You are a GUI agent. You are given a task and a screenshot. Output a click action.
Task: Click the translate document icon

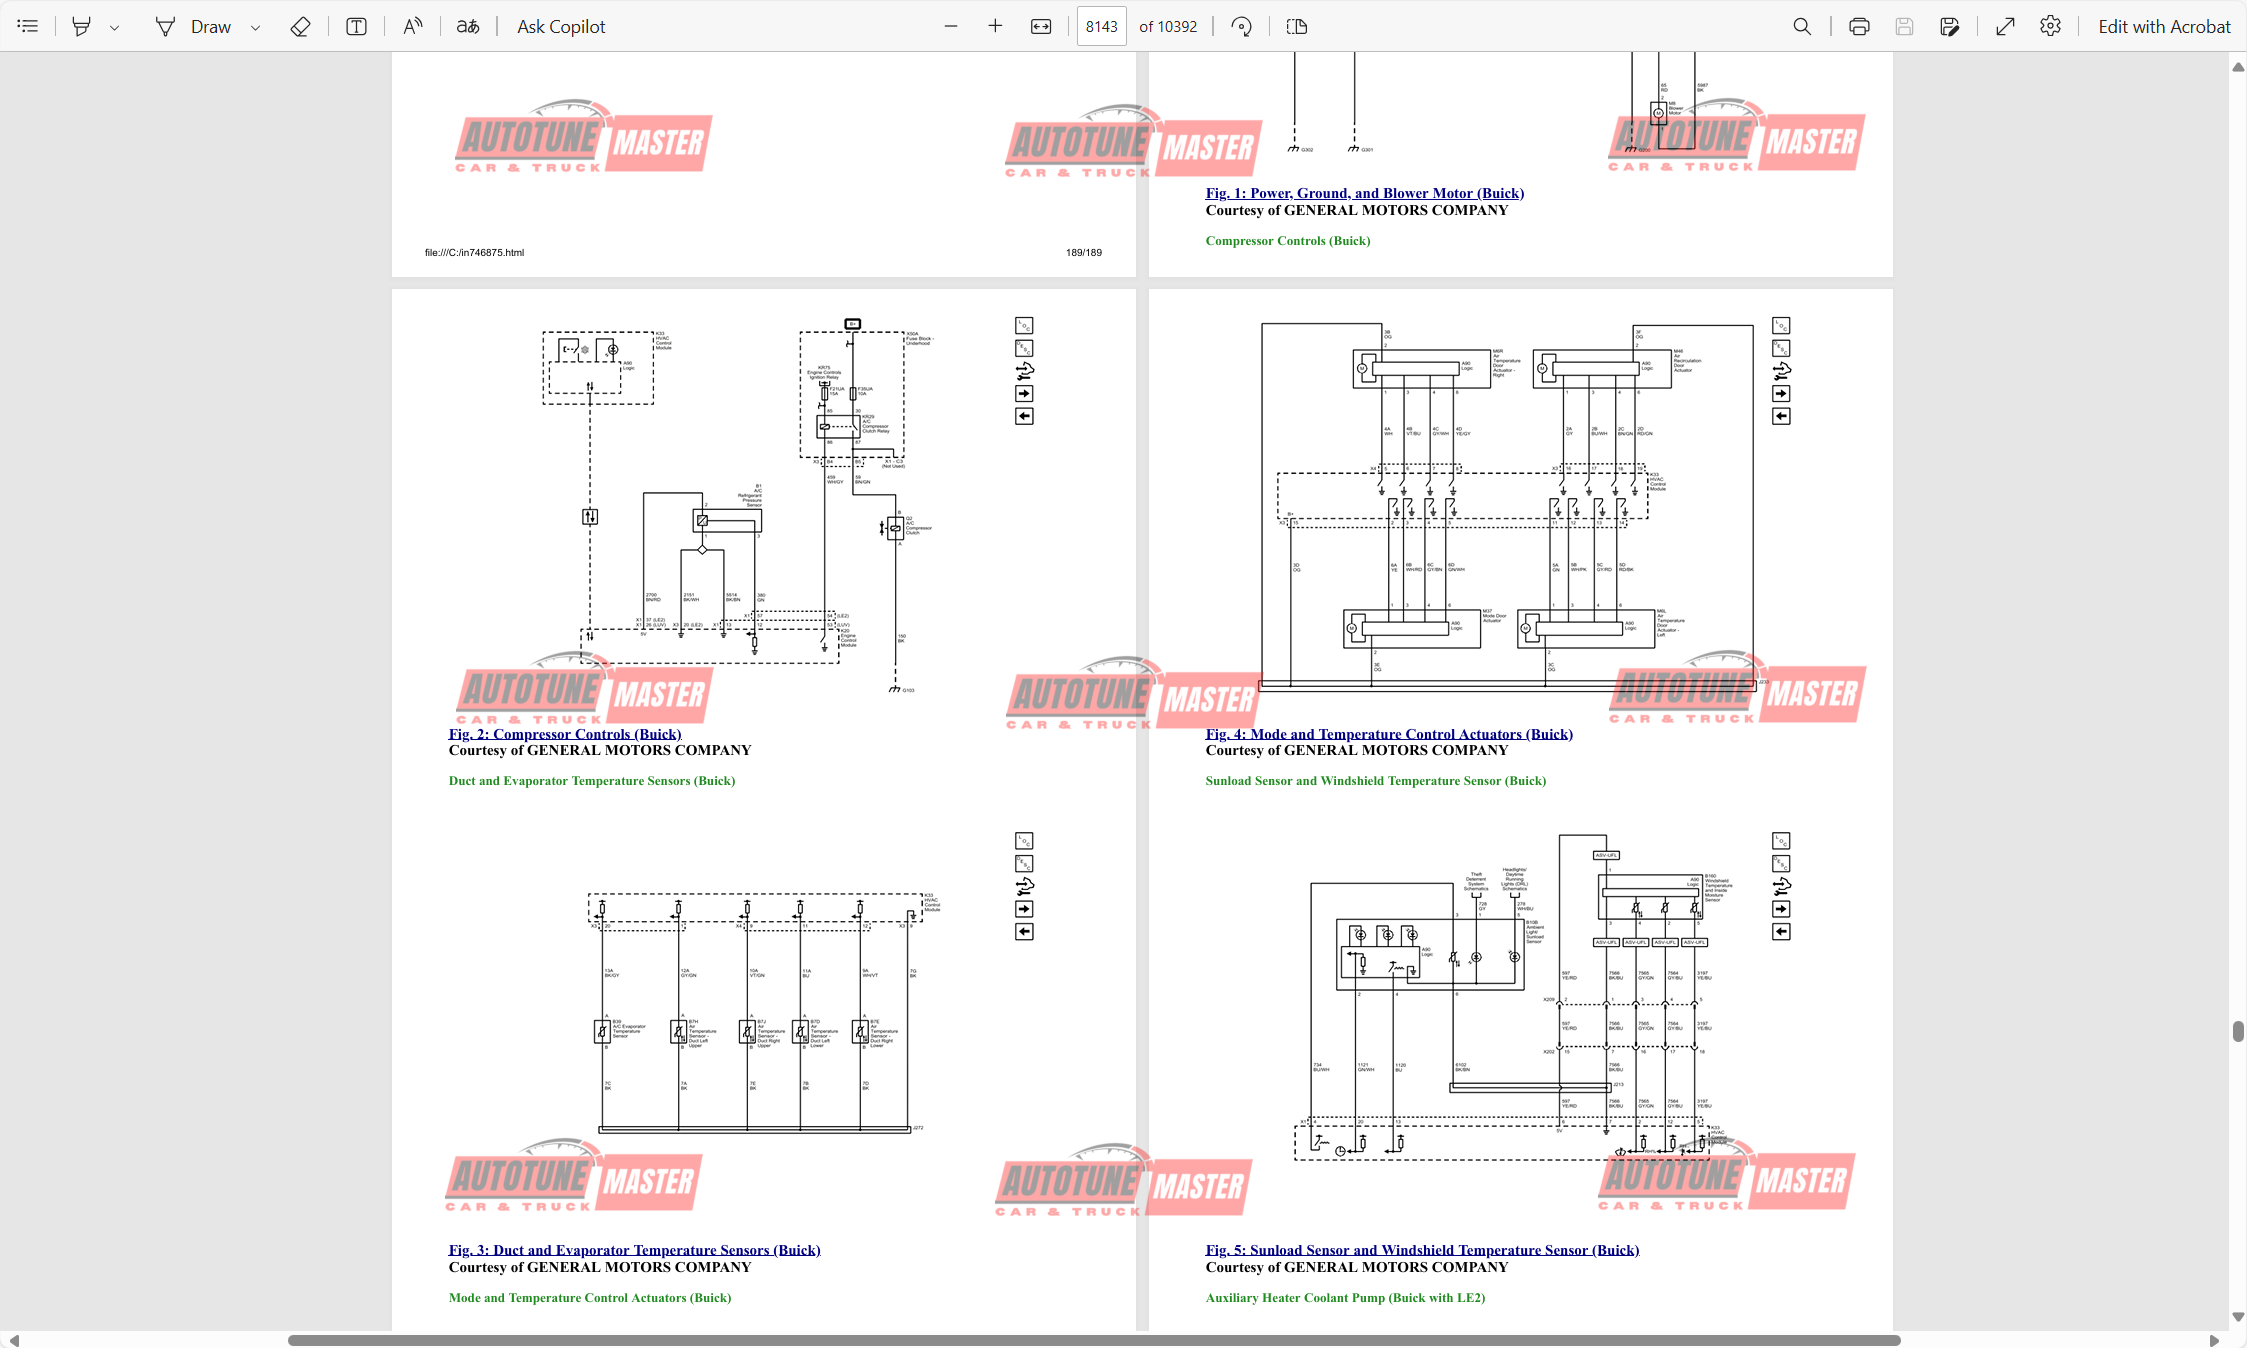click(468, 27)
